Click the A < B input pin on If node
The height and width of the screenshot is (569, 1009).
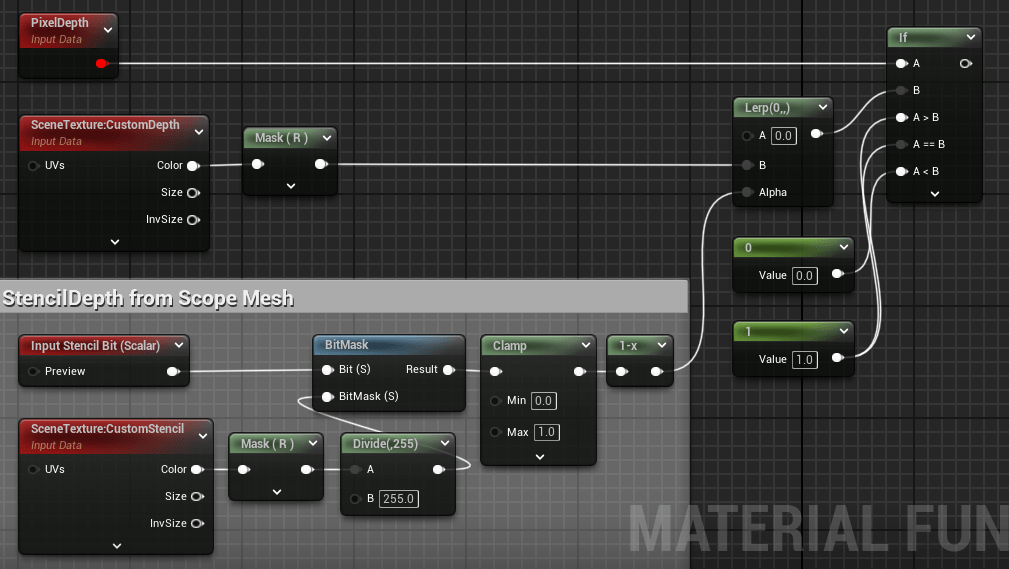901,171
